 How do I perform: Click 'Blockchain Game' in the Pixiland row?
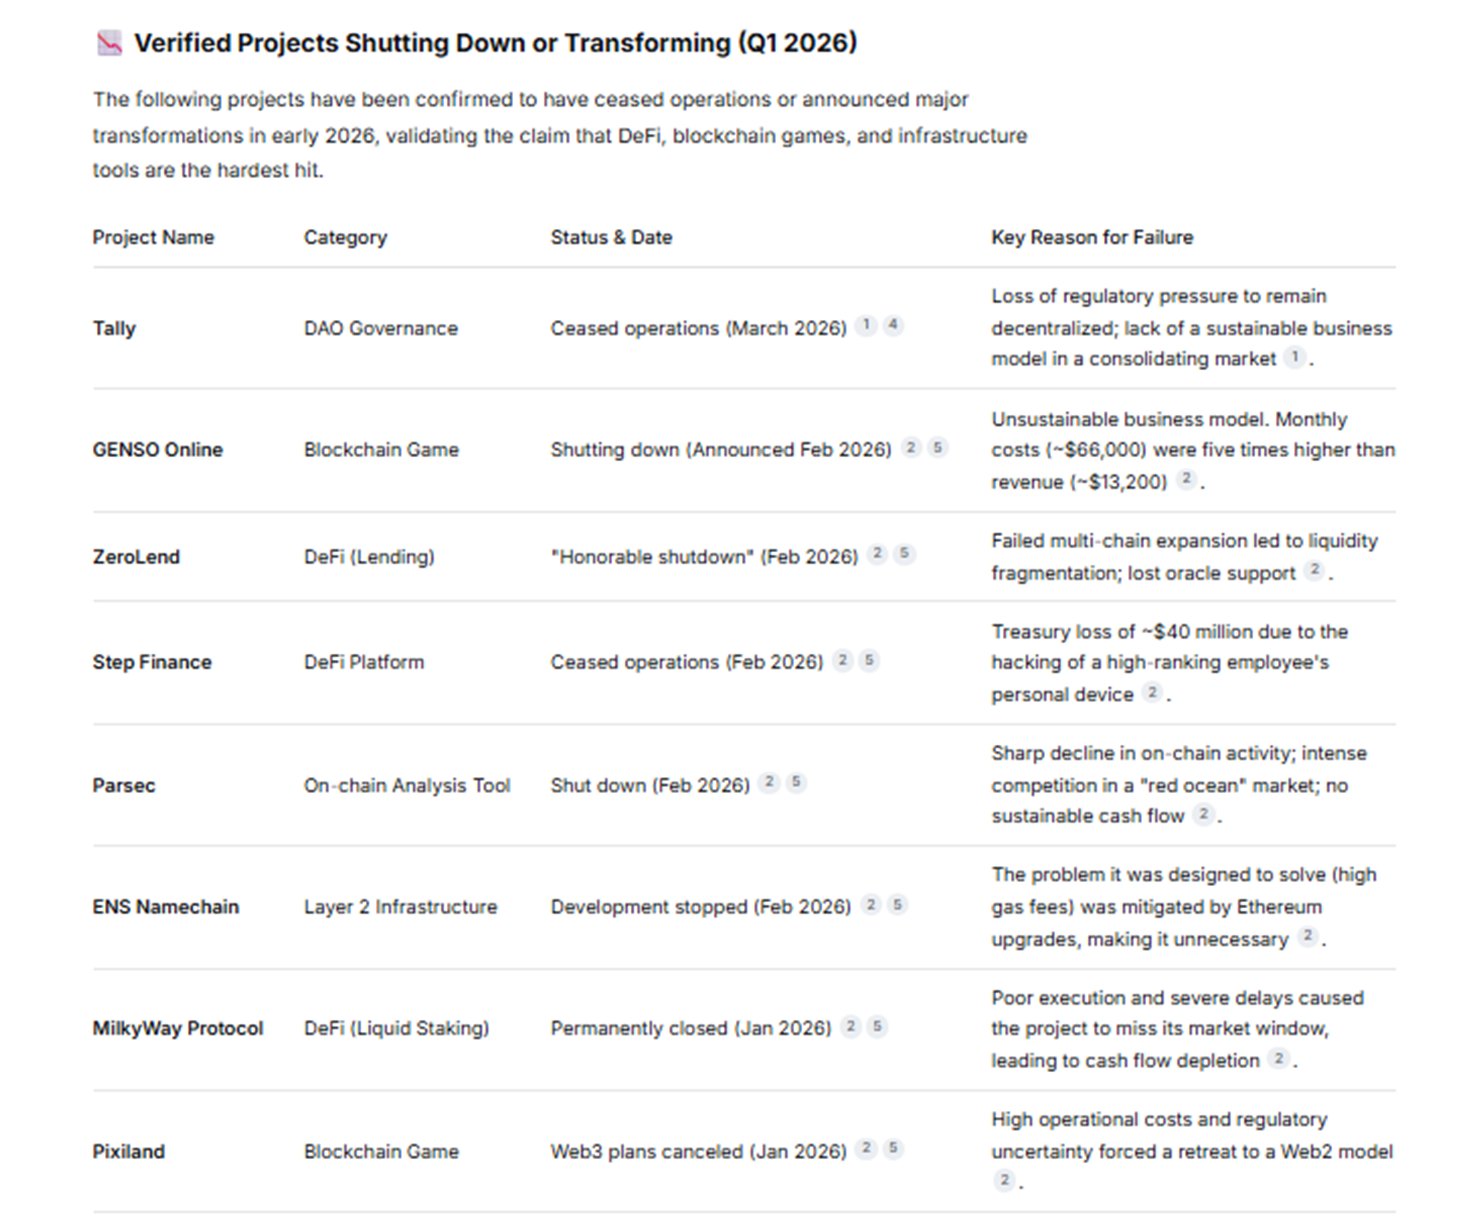pos(381,1151)
